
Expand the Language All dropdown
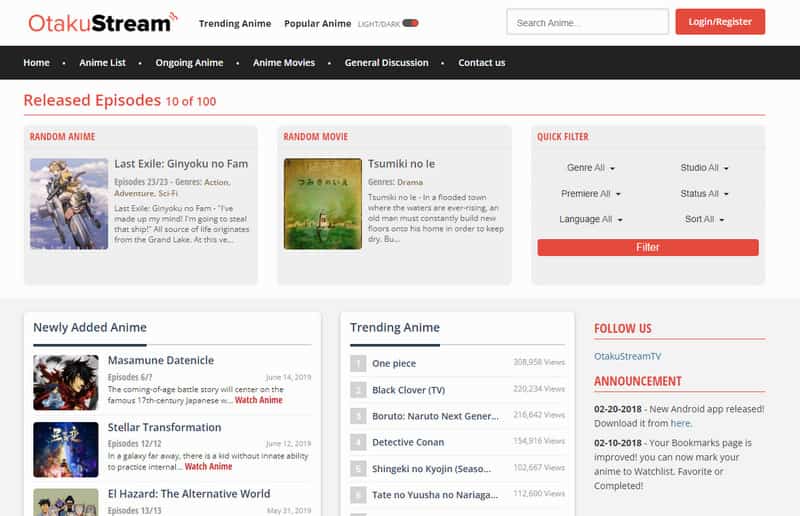[x=591, y=219]
